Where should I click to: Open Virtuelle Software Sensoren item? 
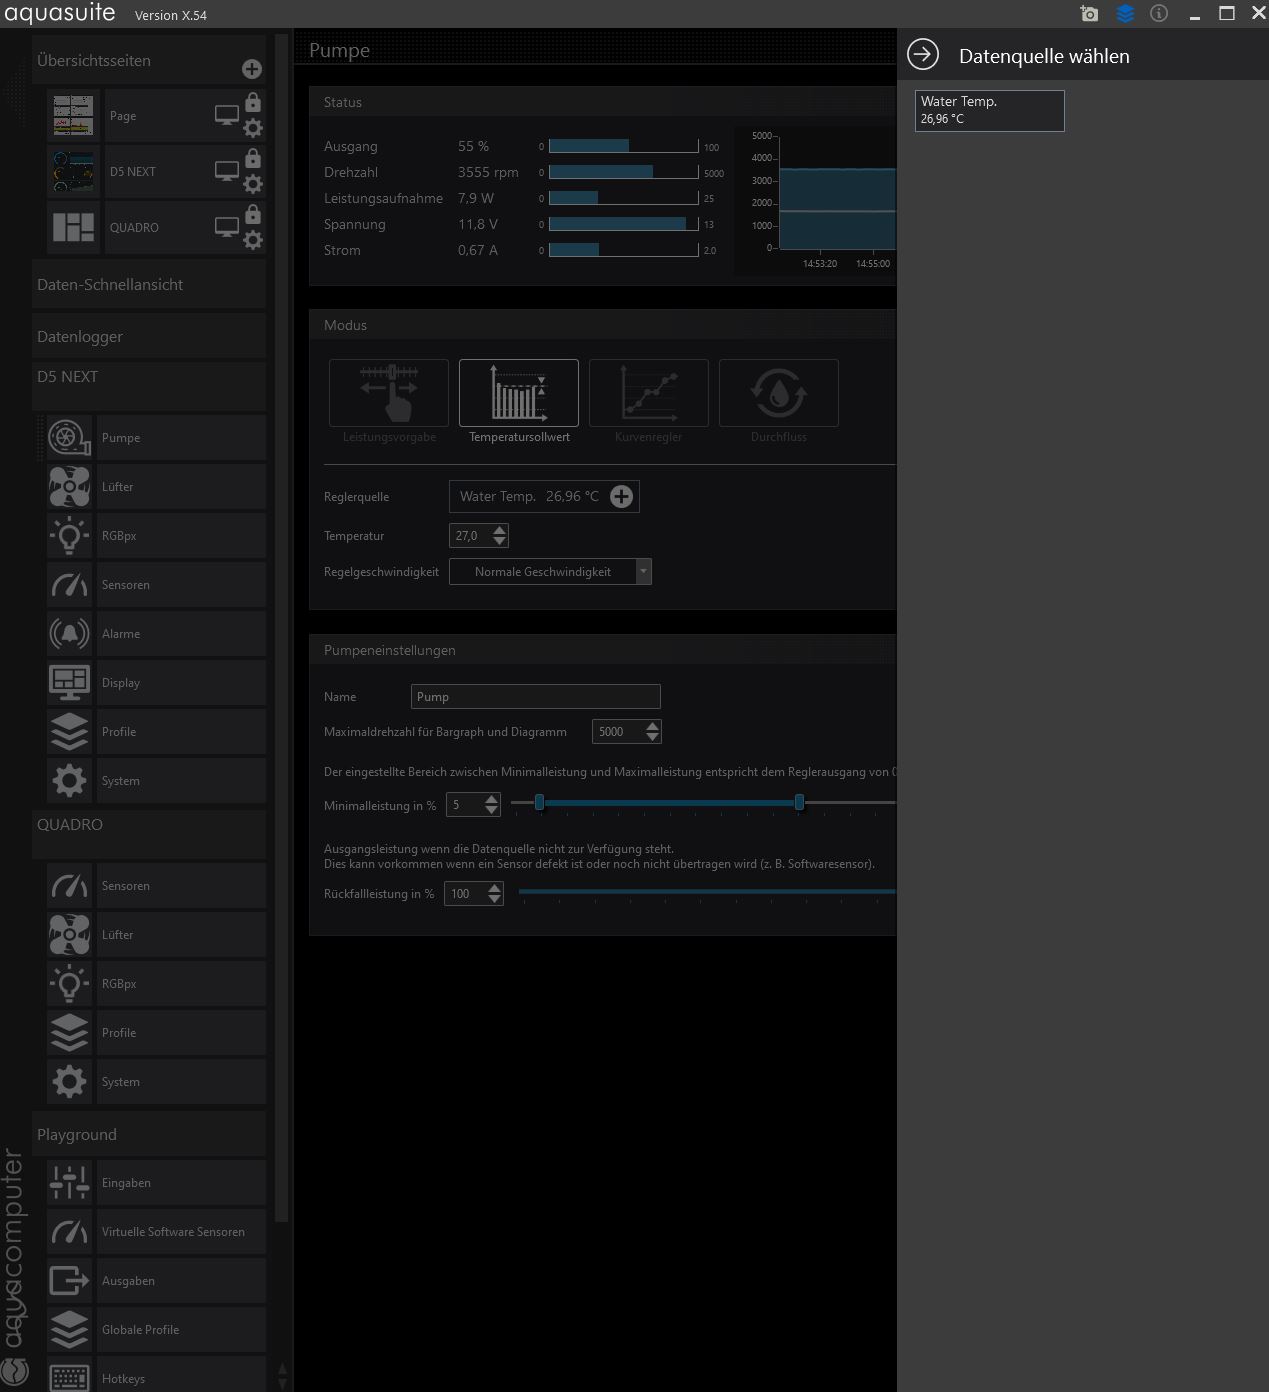(181, 1232)
